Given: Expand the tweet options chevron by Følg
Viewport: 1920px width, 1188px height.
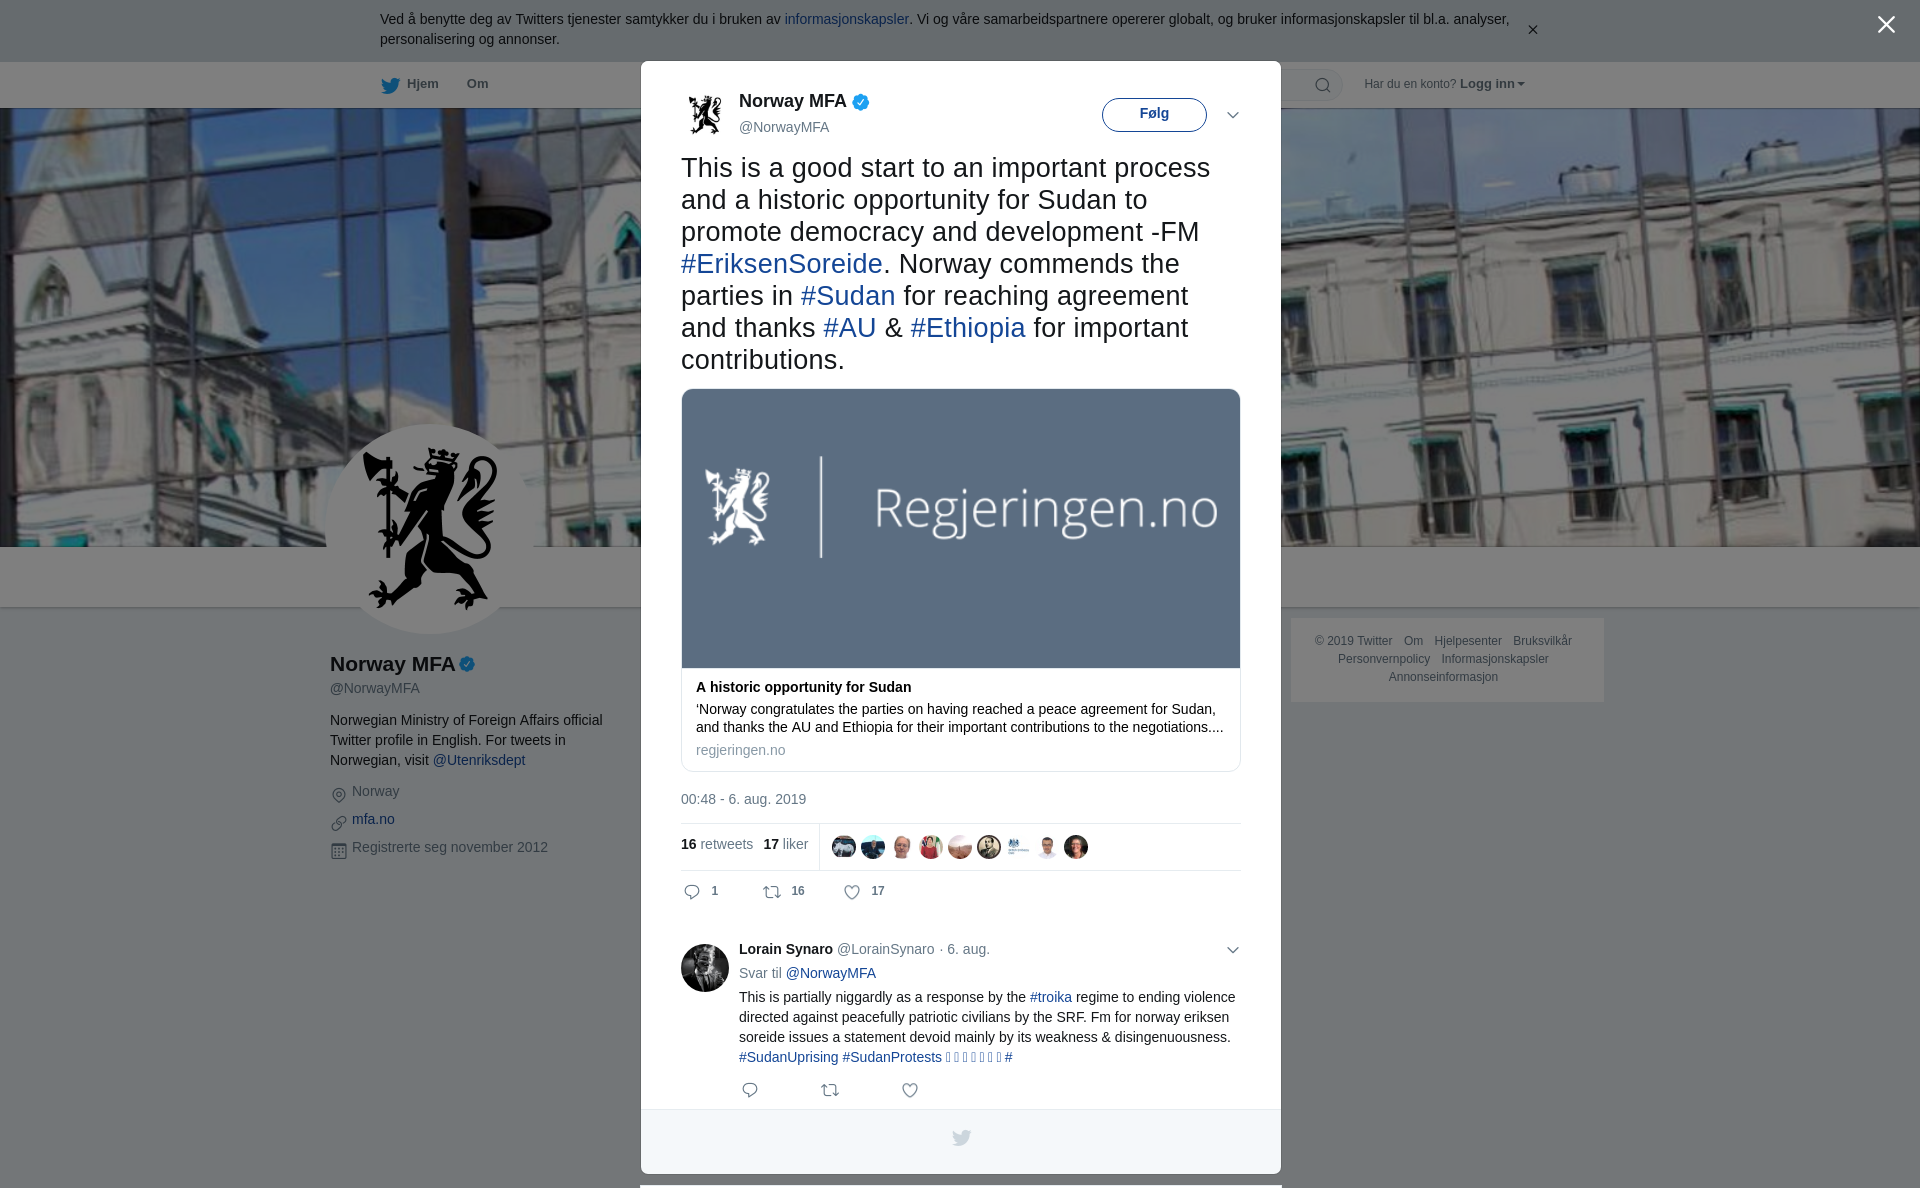Looking at the screenshot, I should (x=1233, y=115).
